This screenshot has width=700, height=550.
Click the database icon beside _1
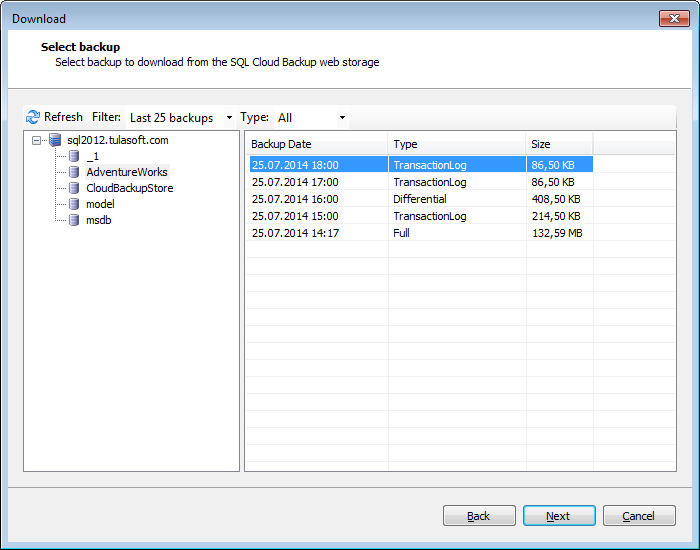click(x=74, y=156)
